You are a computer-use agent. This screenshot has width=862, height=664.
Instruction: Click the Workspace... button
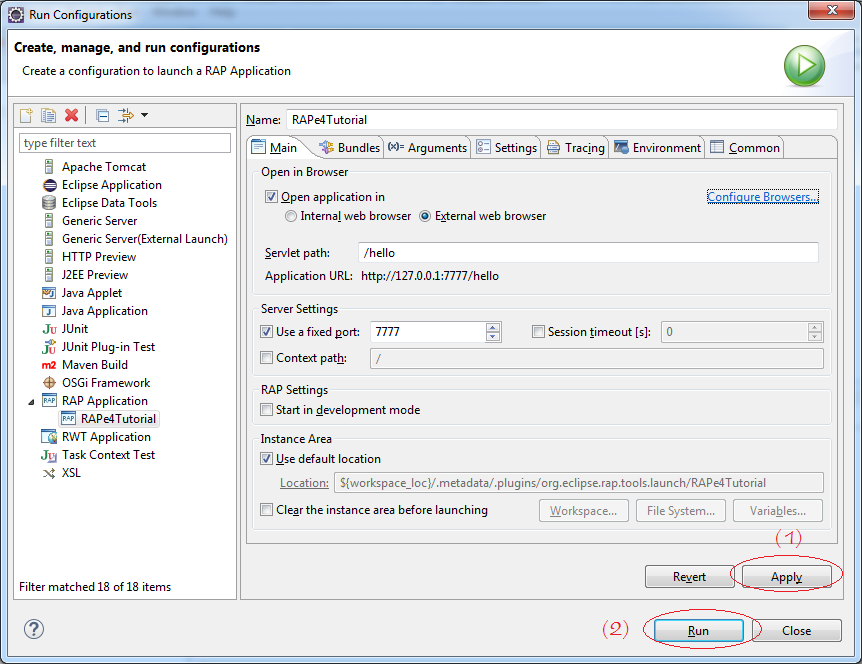(x=584, y=511)
